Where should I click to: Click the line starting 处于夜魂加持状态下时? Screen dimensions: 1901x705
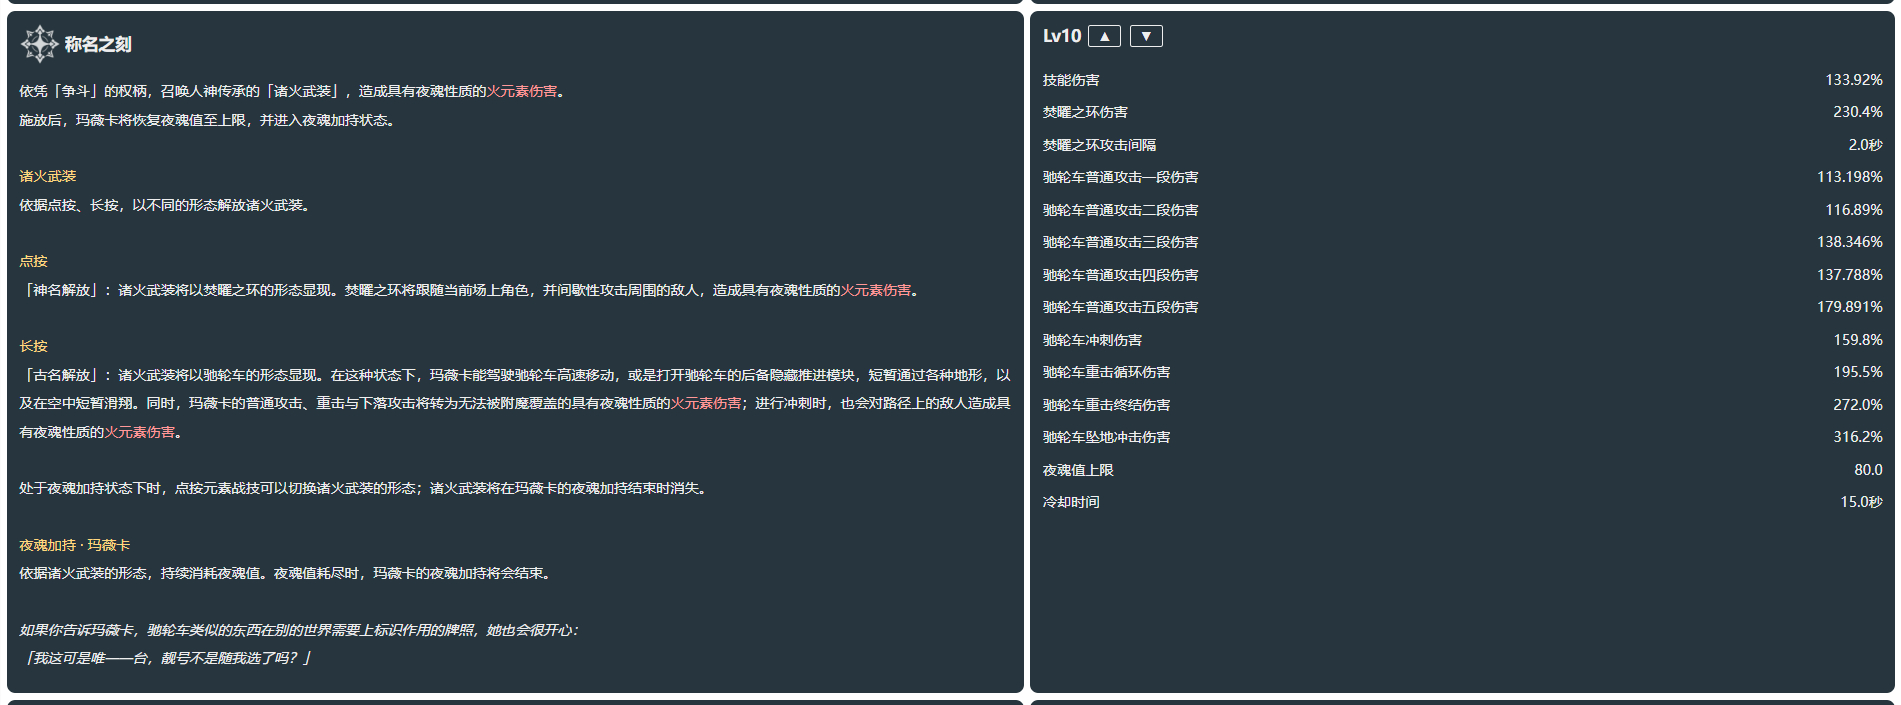point(365,488)
